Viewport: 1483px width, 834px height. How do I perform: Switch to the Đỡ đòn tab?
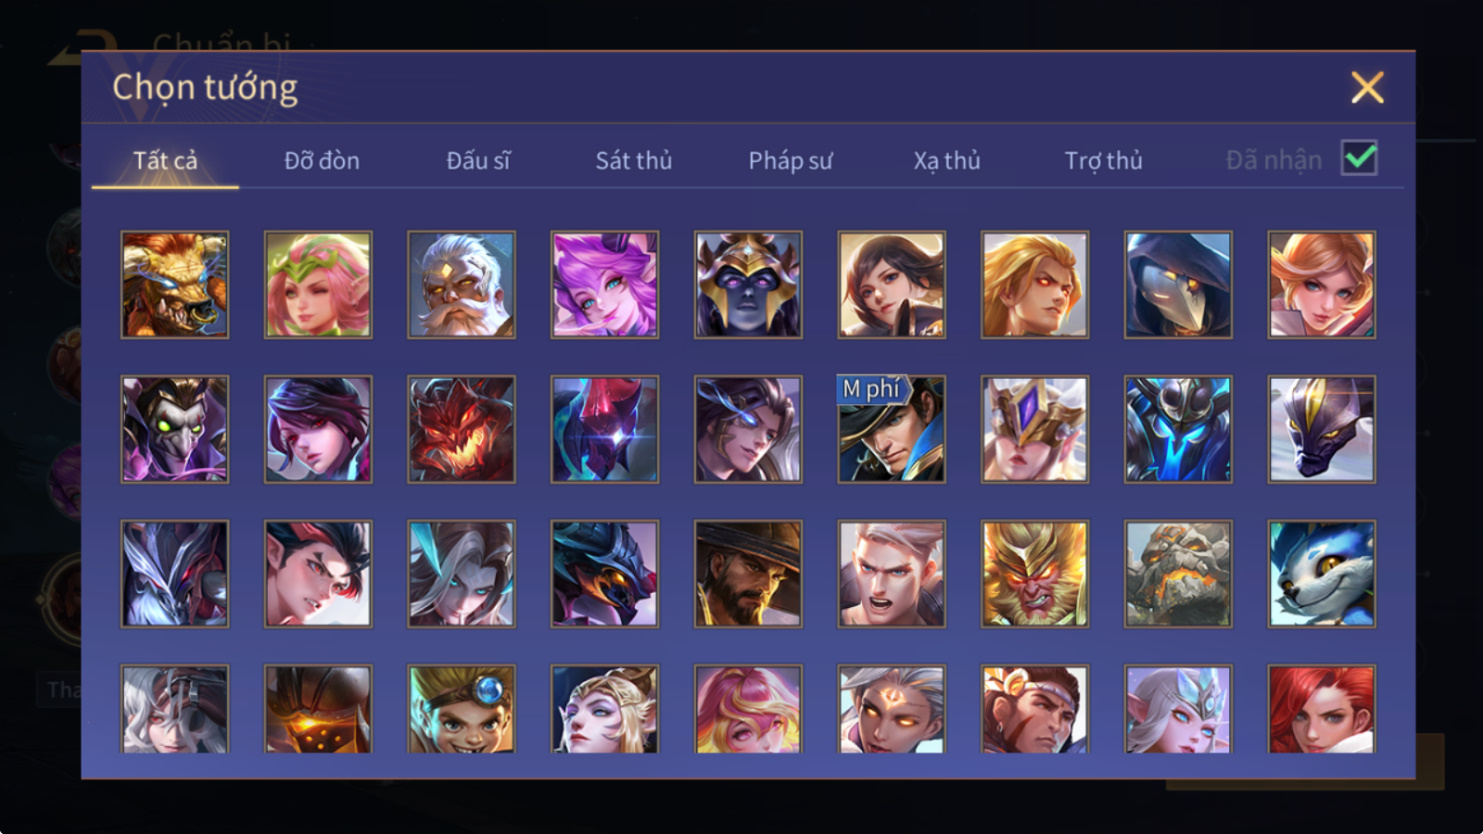(x=322, y=160)
